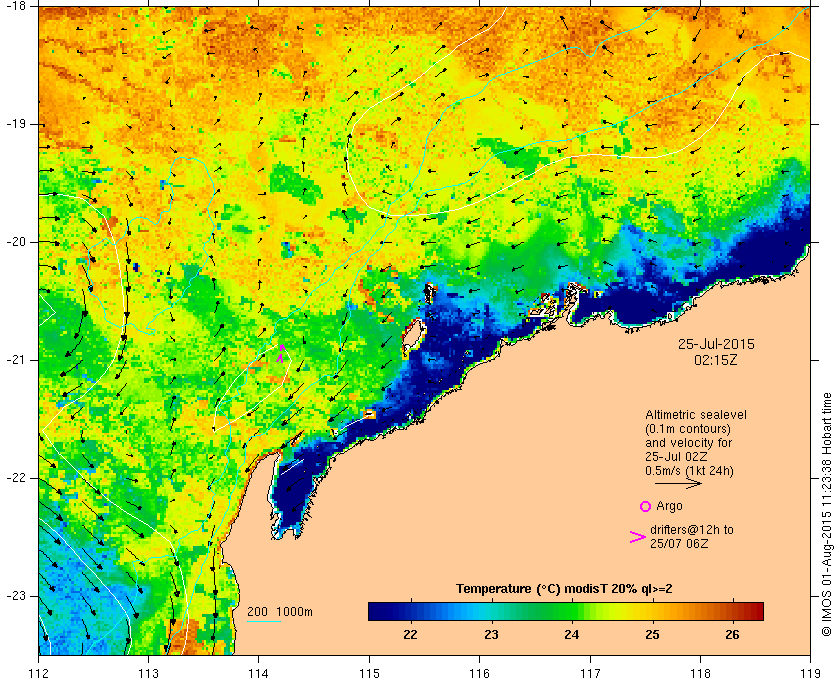840x680 pixels.
Task: Click the yellow-orange 25°C colorbar region
Action: (x=652, y=611)
